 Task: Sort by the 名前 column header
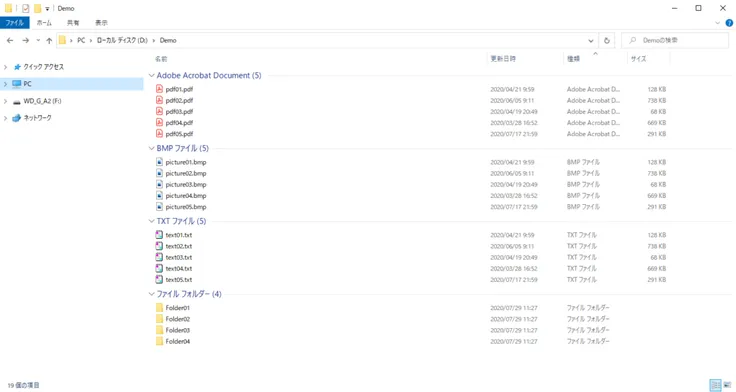pos(161,59)
